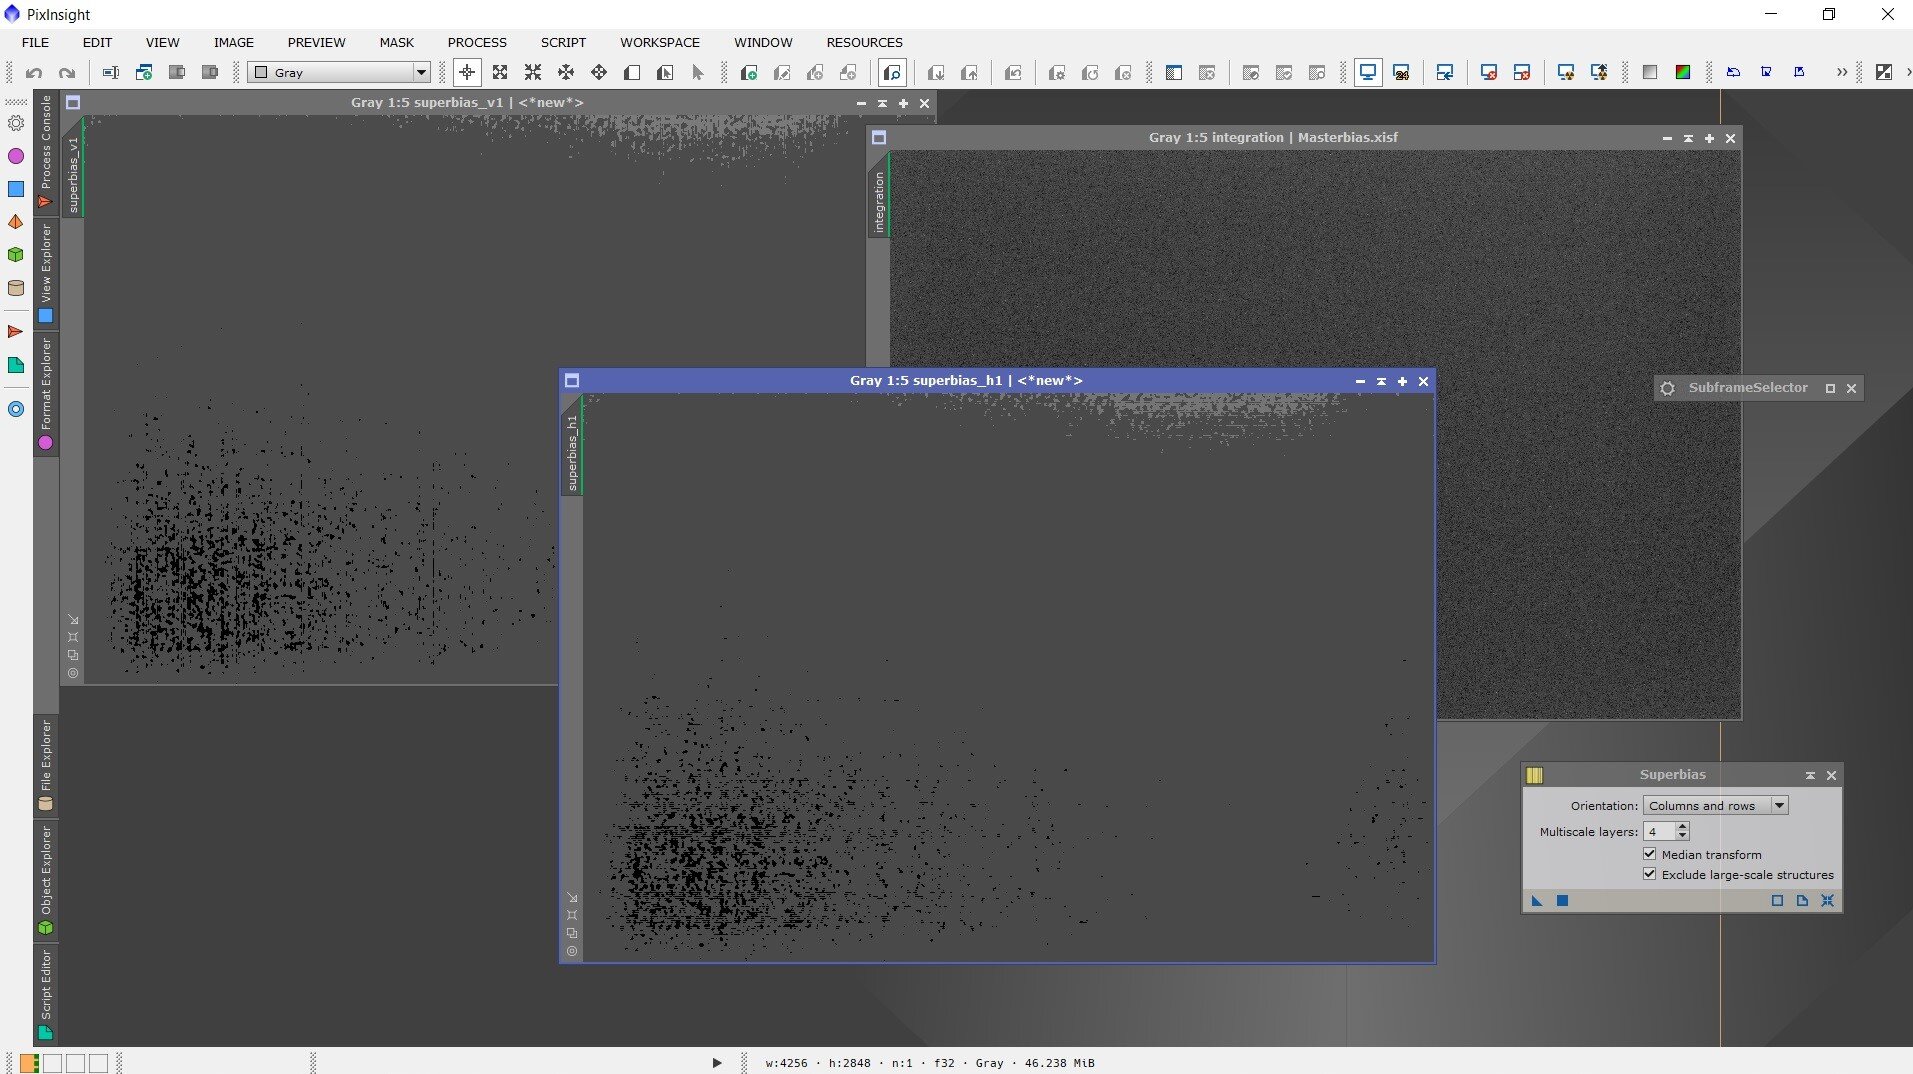This screenshot has width=1913, height=1074.
Task: Click the Superbias apply square button
Action: pos(1562,901)
